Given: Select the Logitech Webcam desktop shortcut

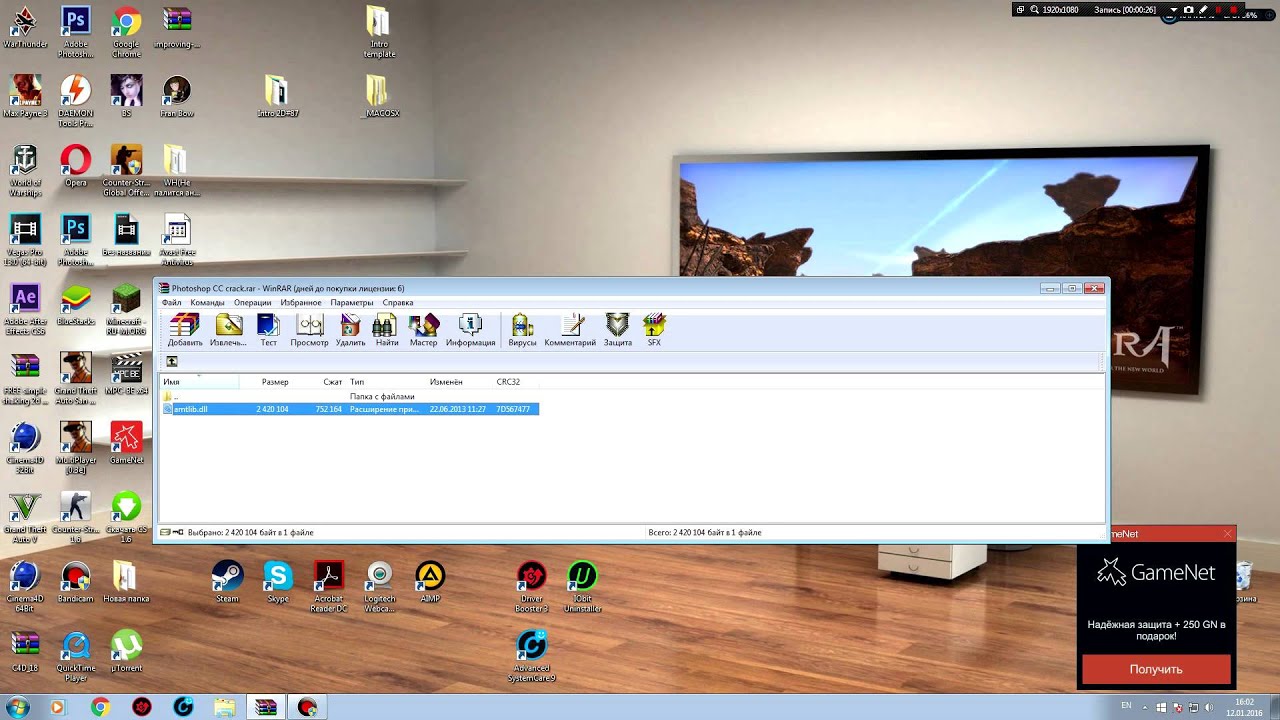Looking at the screenshot, I should click(379, 586).
